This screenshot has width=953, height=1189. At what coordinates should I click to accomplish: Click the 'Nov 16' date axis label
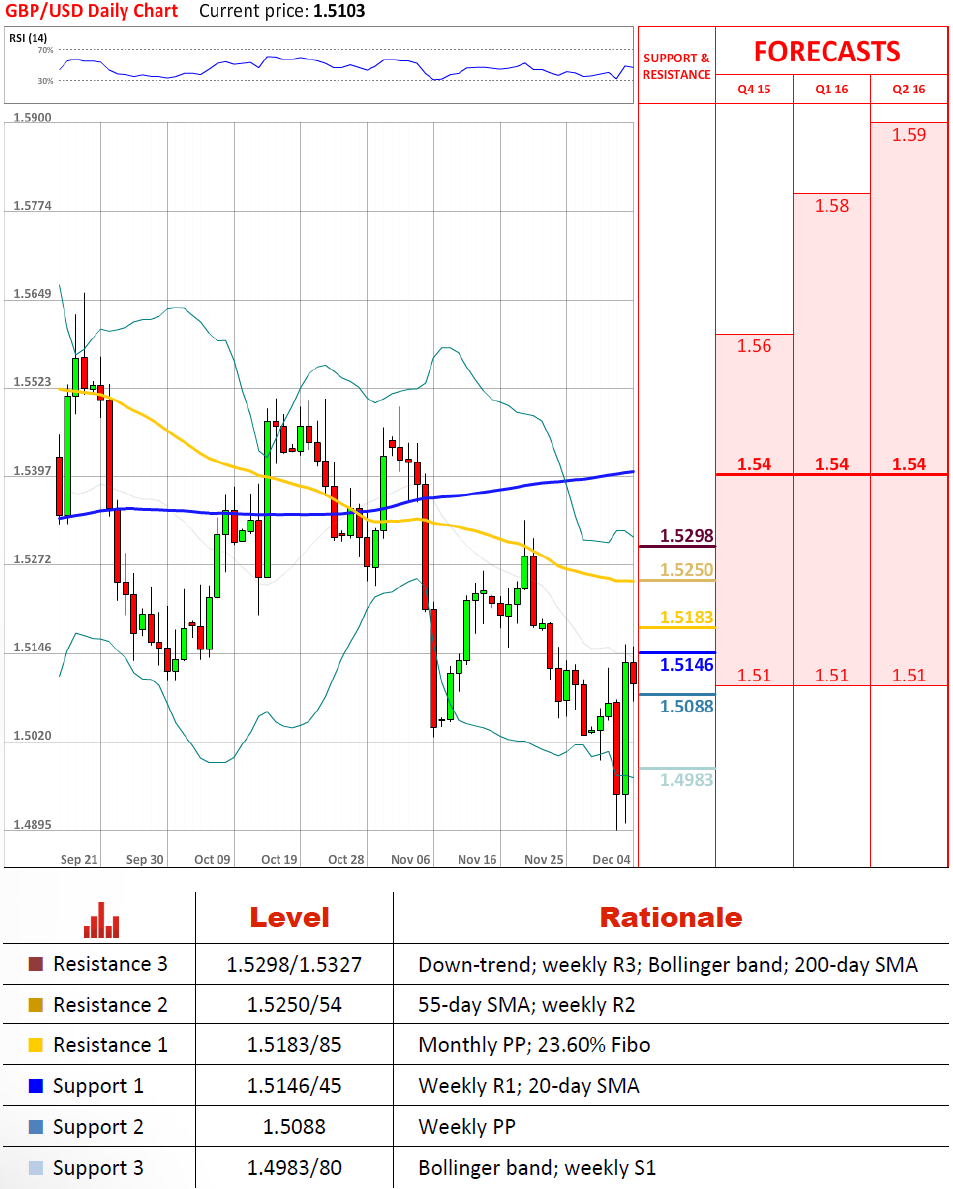pos(477,859)
